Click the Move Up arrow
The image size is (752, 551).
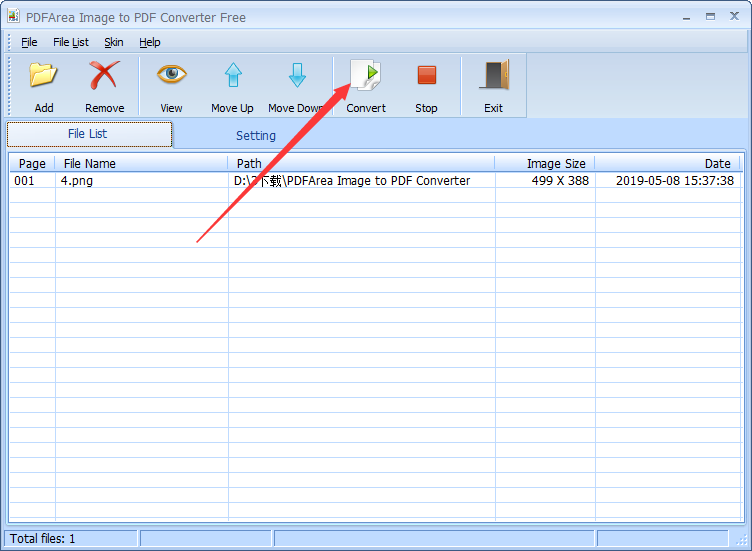pos(233,75)
